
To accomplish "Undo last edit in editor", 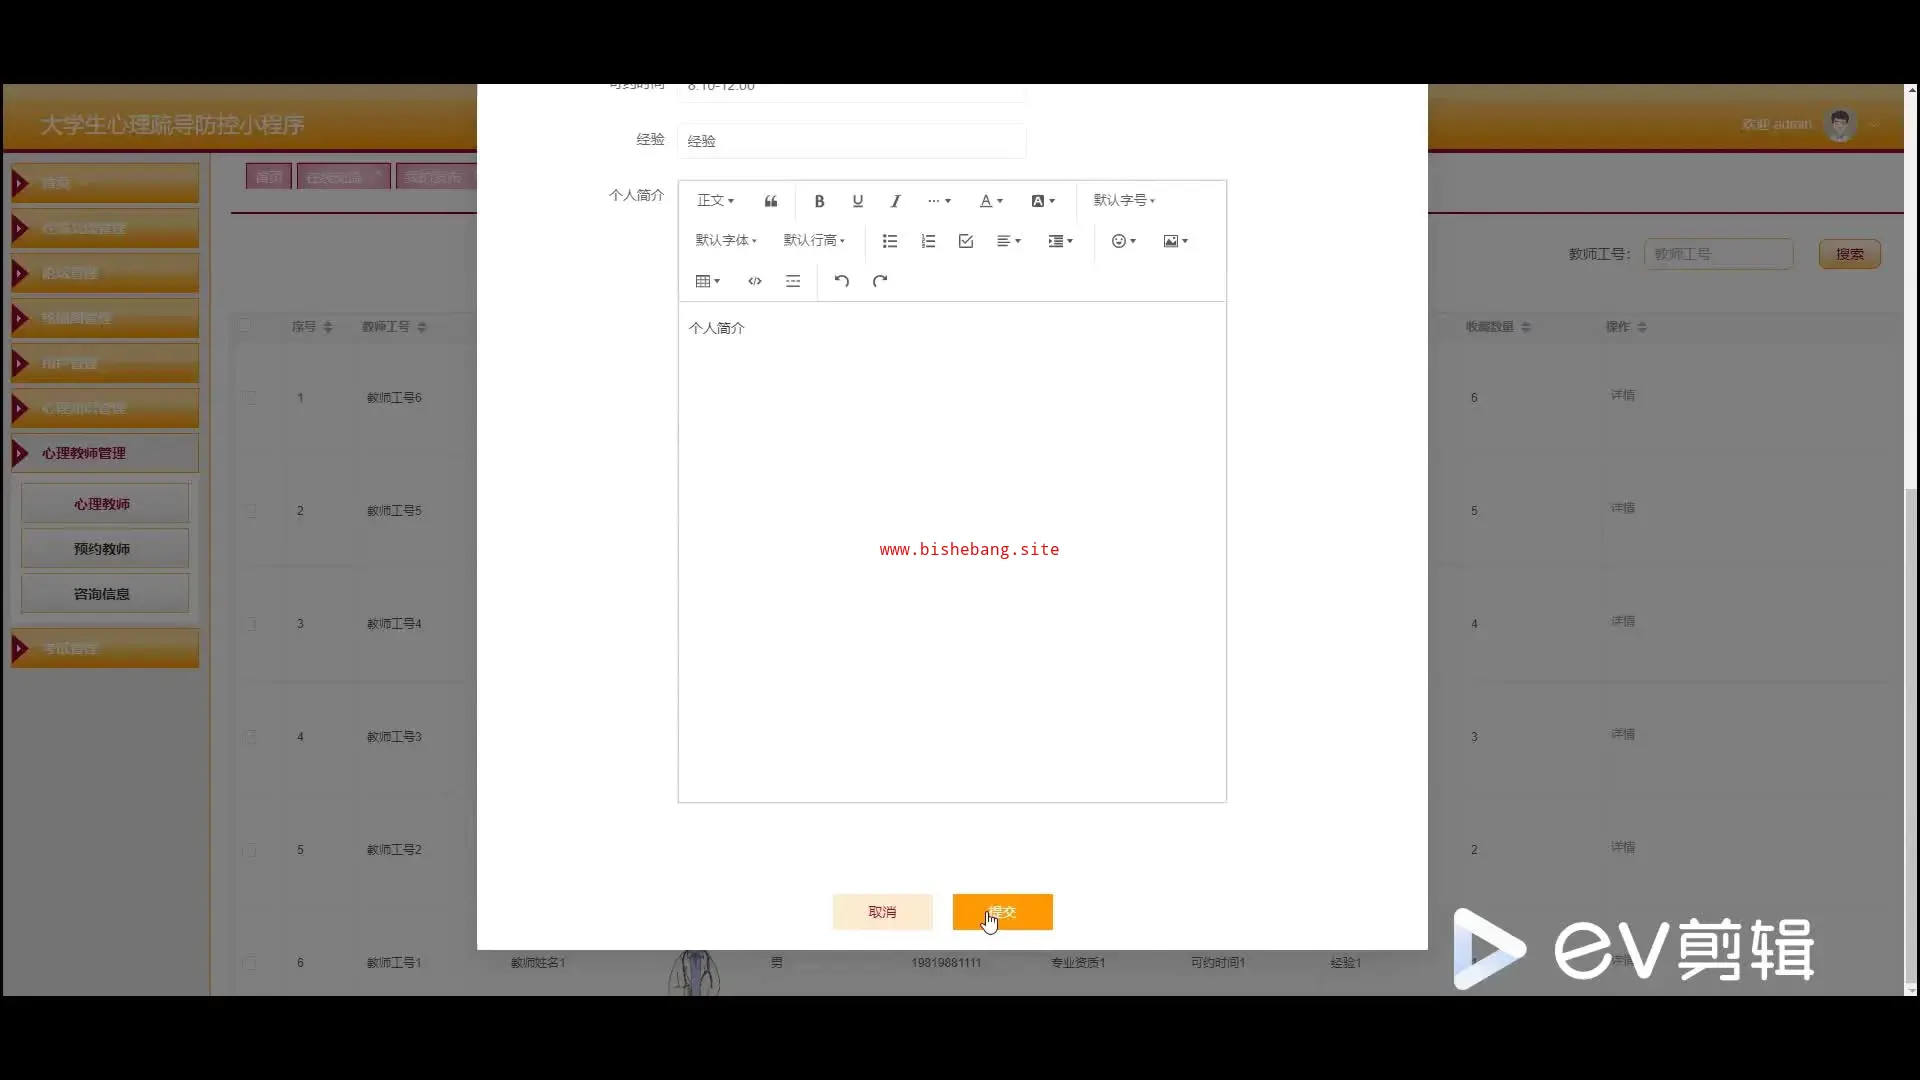I will (842, 281).
